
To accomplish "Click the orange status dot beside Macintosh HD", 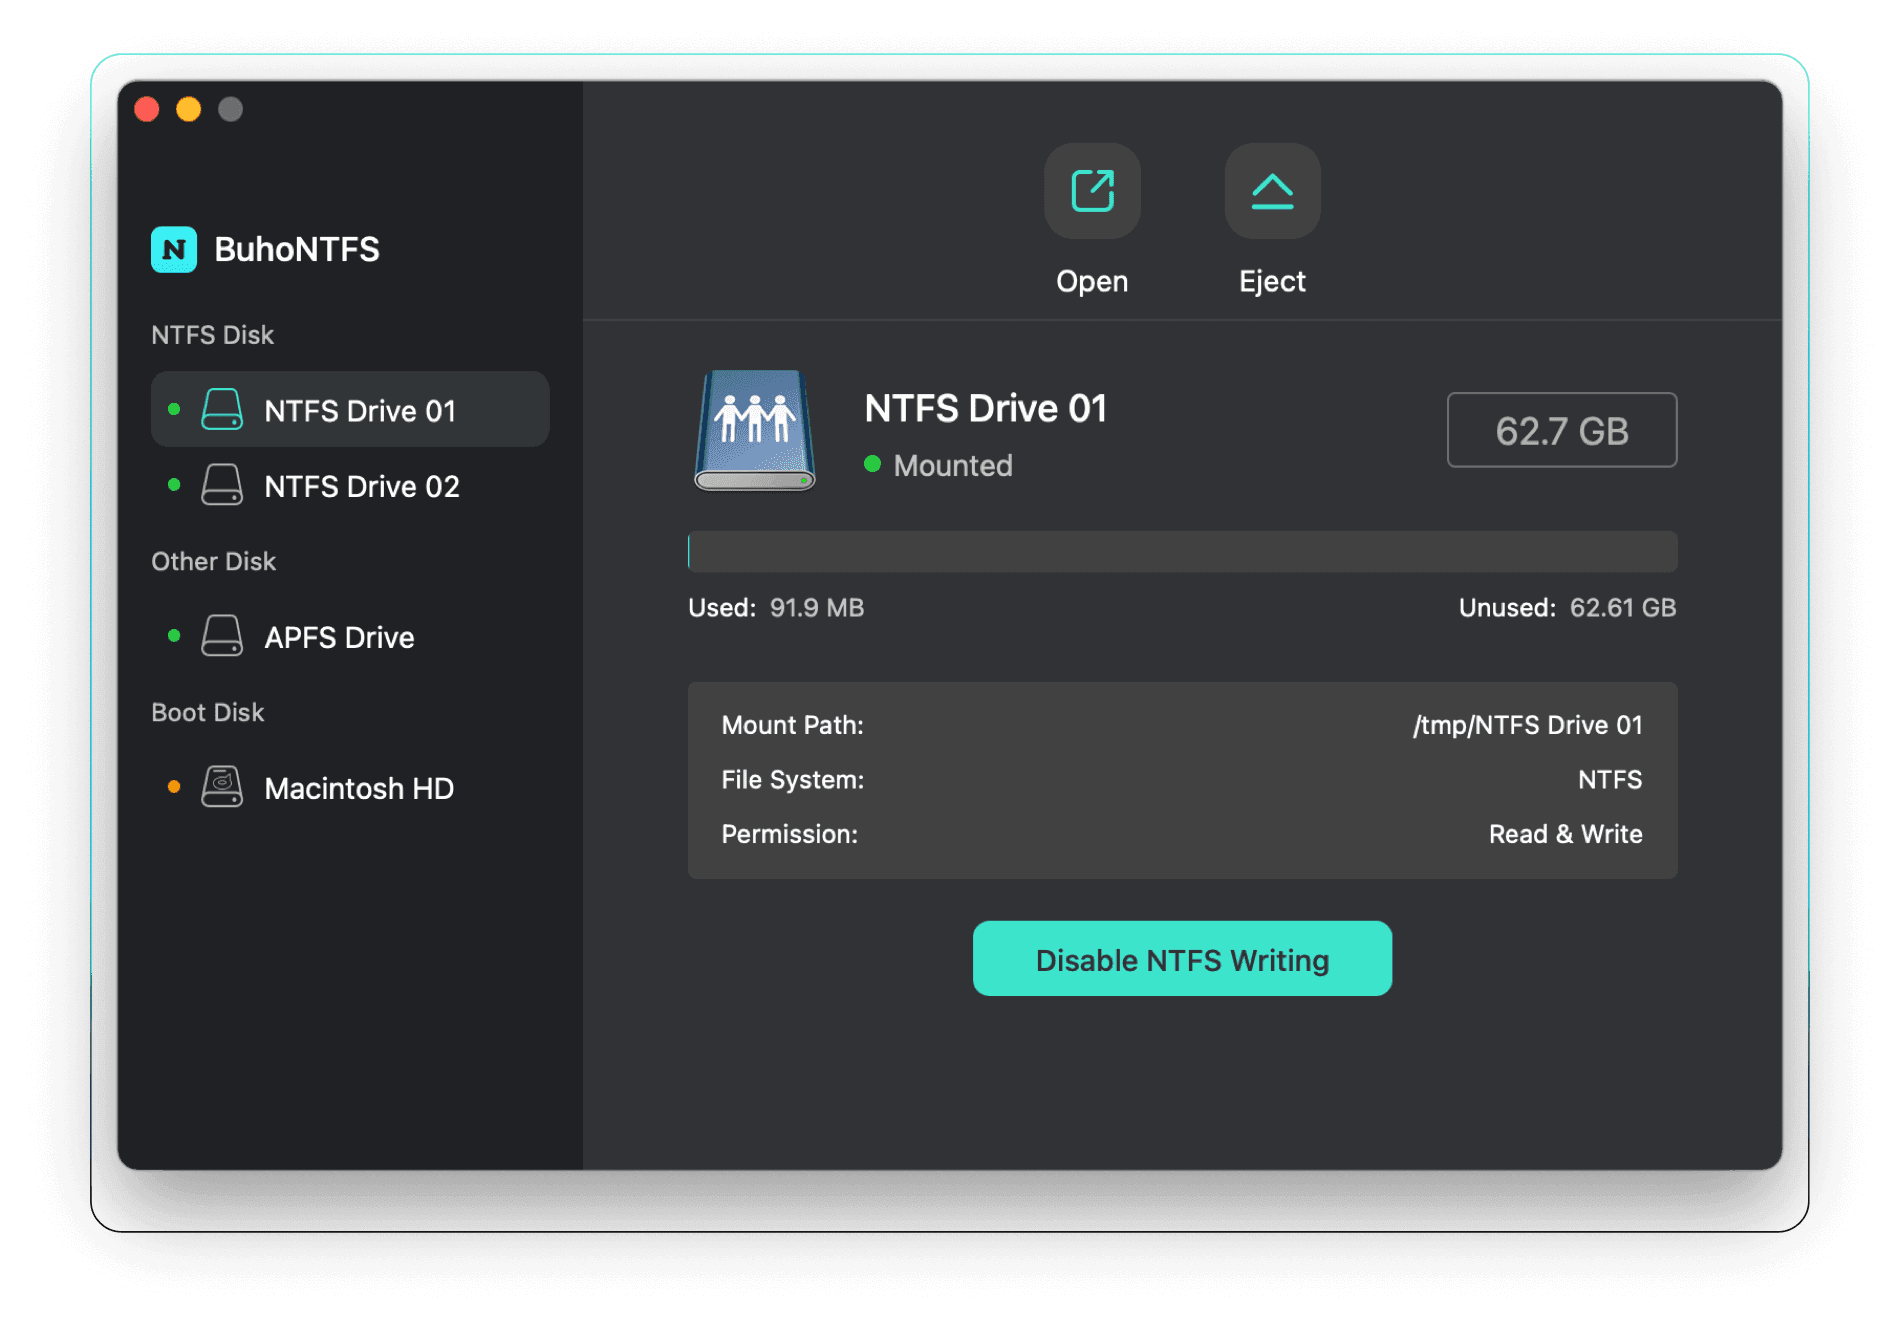I will (174, 787).
